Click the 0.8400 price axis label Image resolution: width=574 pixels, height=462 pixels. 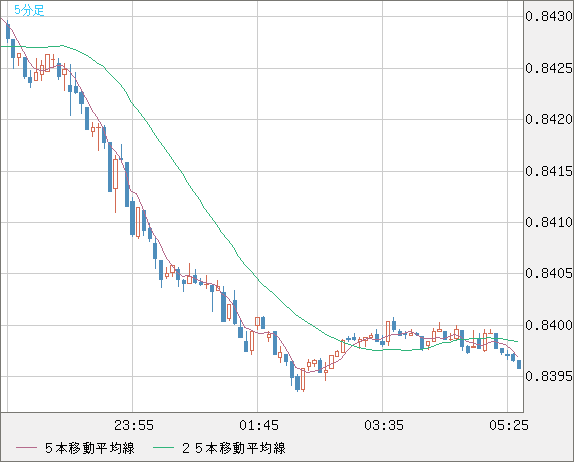pos(549,325)
